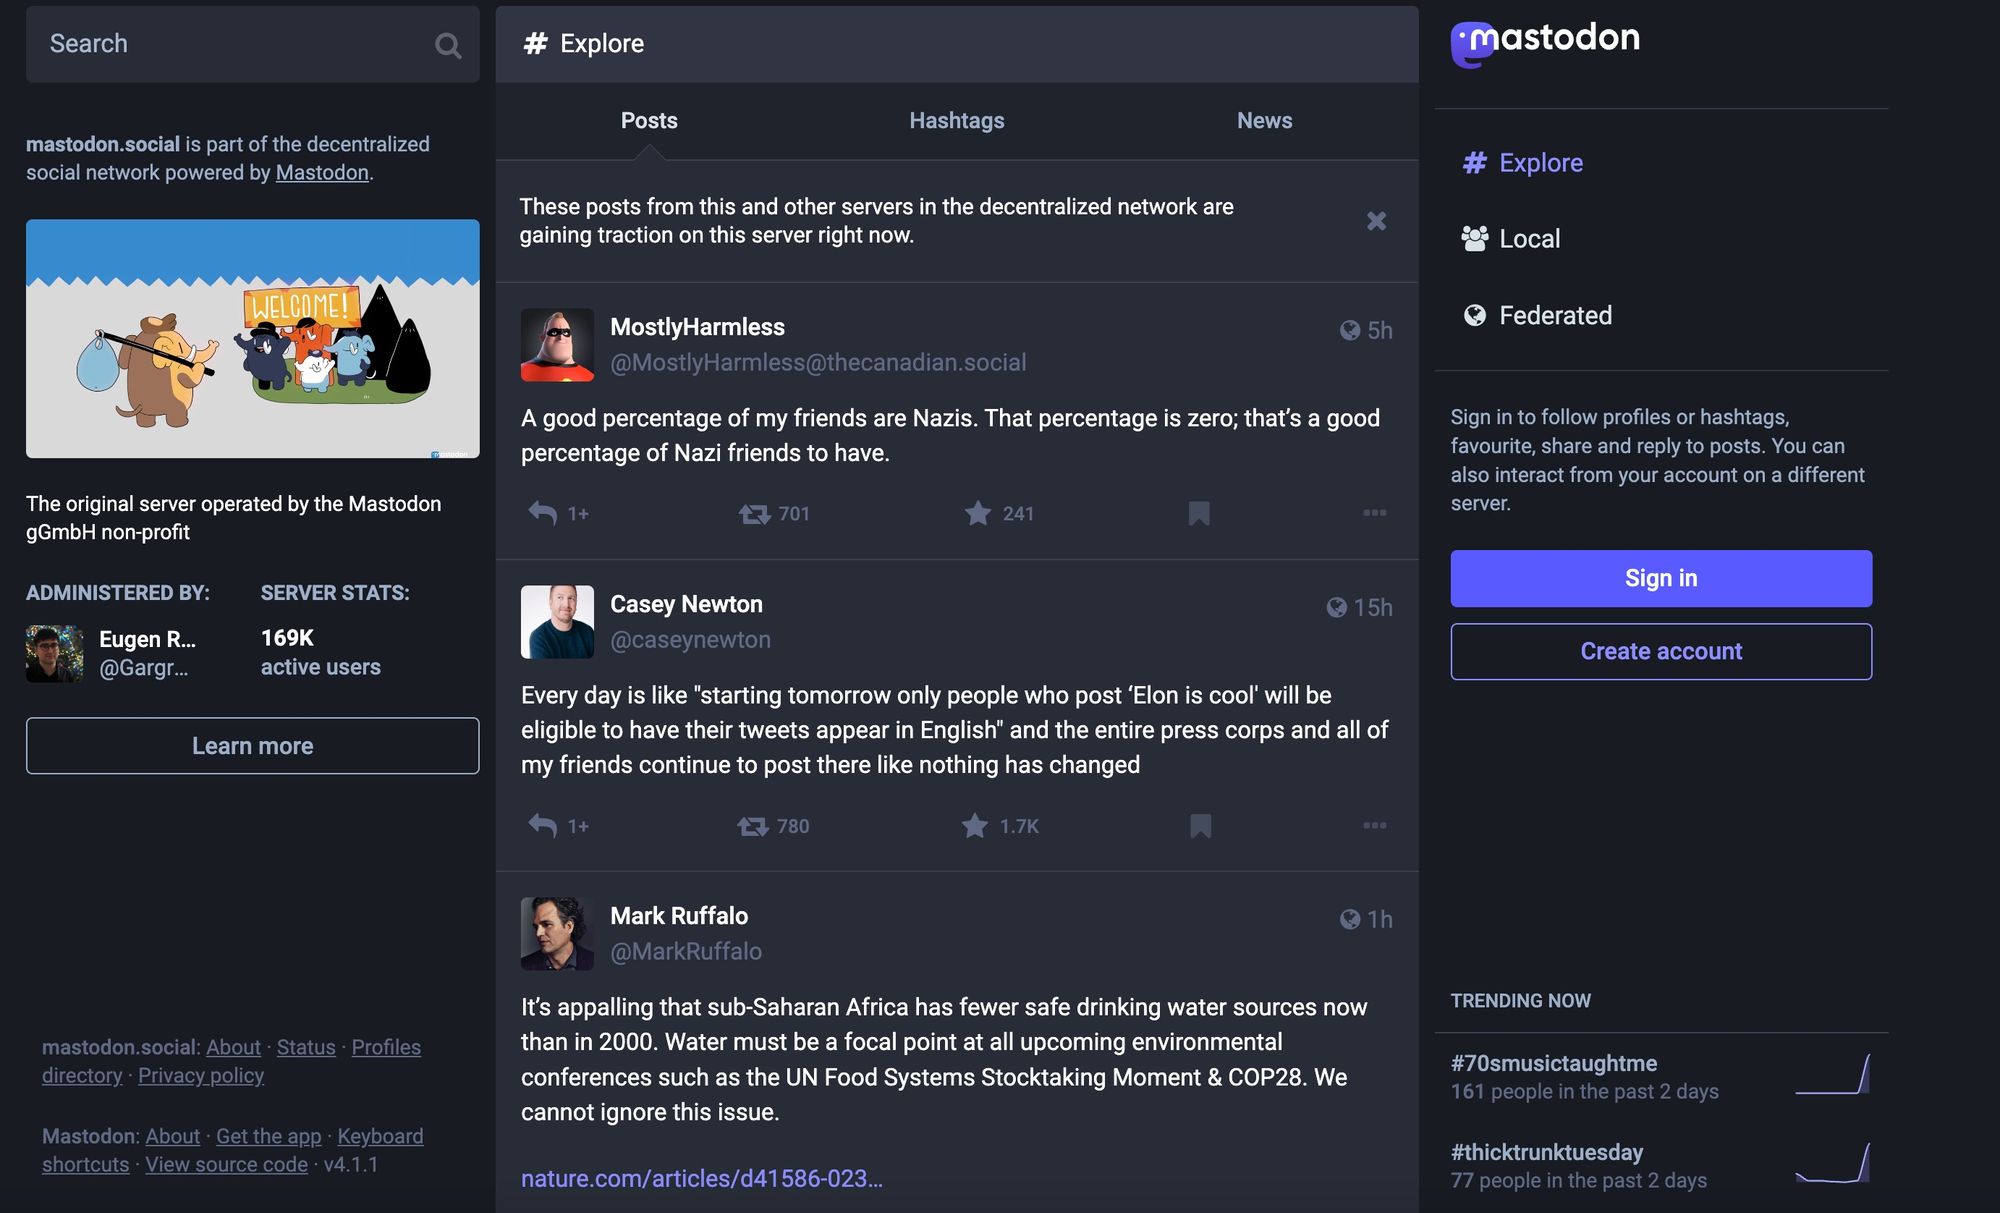Click the search magnifier icon
This screenshot has width=2000, height=1213.
447,45
